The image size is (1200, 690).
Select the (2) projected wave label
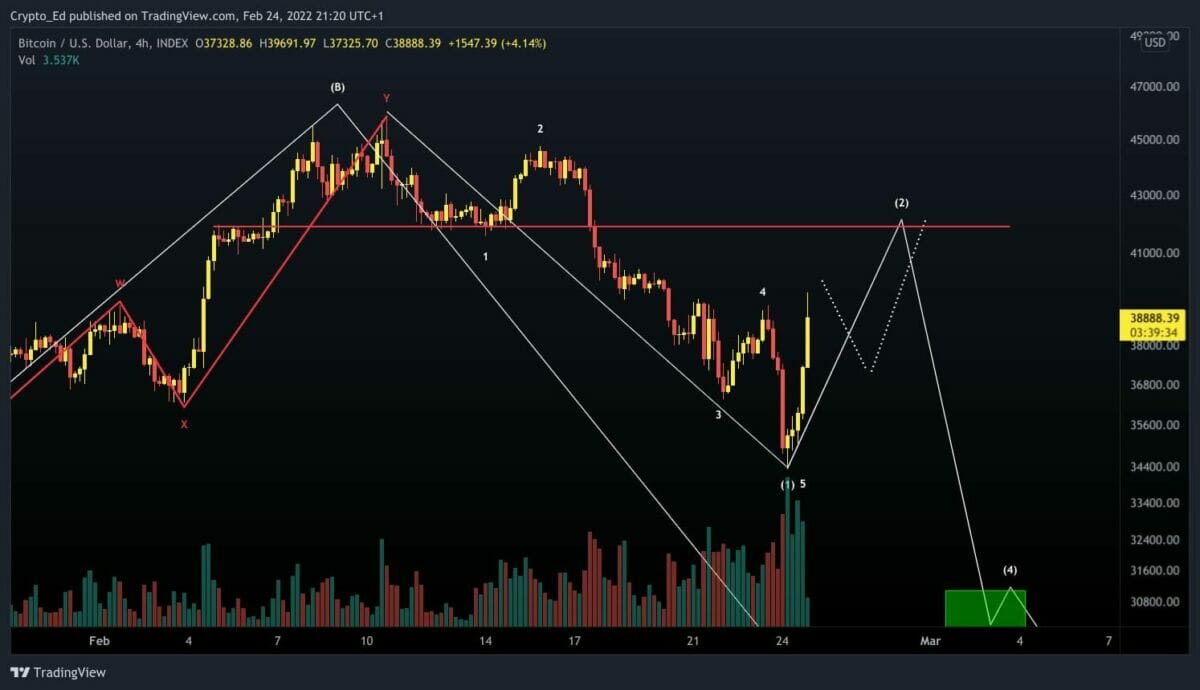(x=901, y=203)
